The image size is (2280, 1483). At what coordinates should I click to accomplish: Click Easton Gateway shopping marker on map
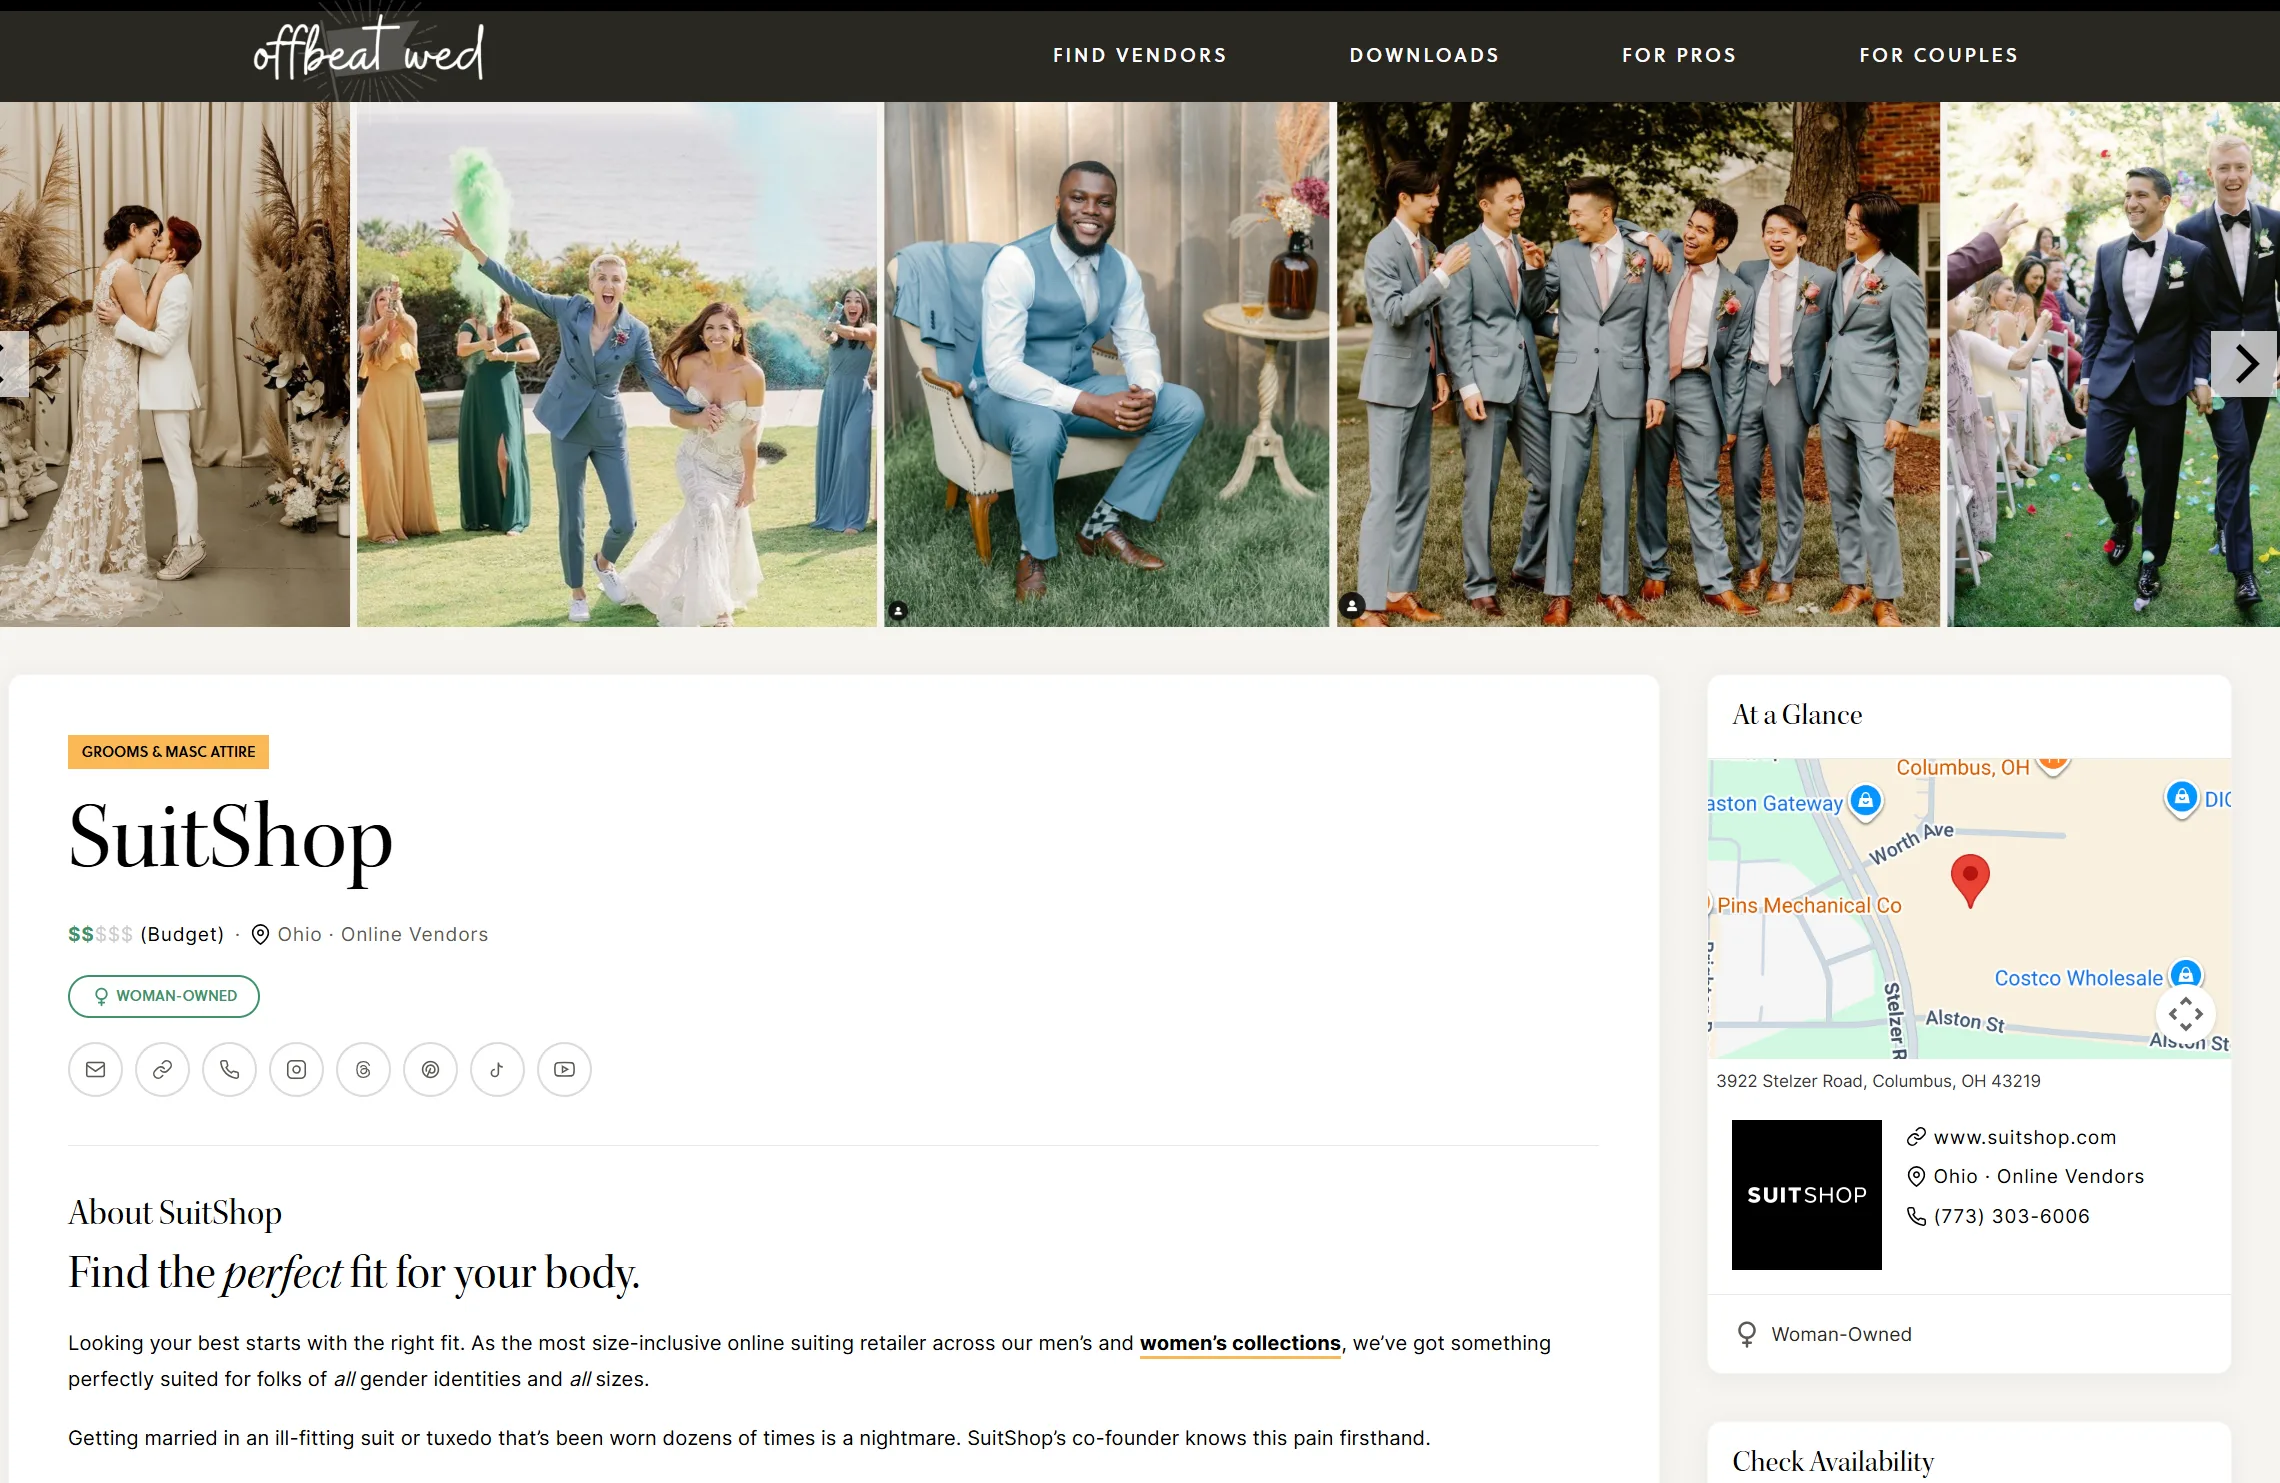point(1865,802)
